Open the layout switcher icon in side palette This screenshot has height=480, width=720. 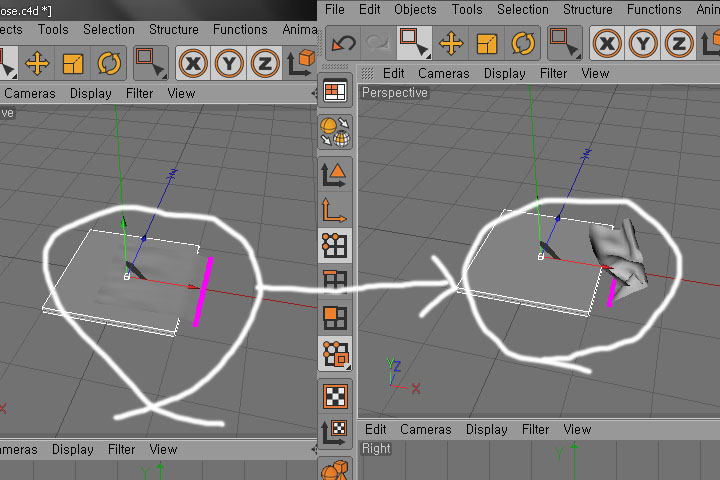[335, 91]
